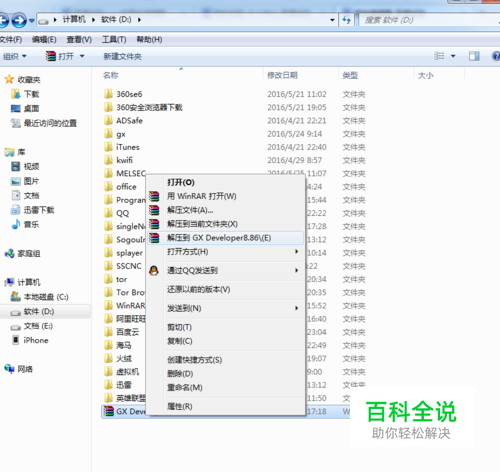Open iPhone device in sidebar
The image size is (500, 472).
click(30, 340)
